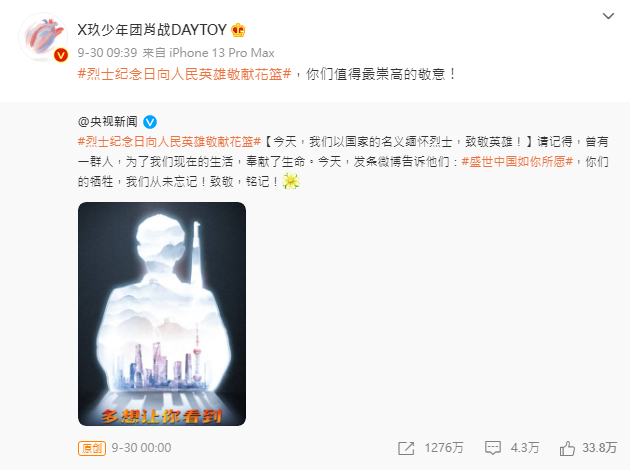Open the poster's profile avatar
The height and width of the screenshot is (471, 630).
(x=43, y=37)
